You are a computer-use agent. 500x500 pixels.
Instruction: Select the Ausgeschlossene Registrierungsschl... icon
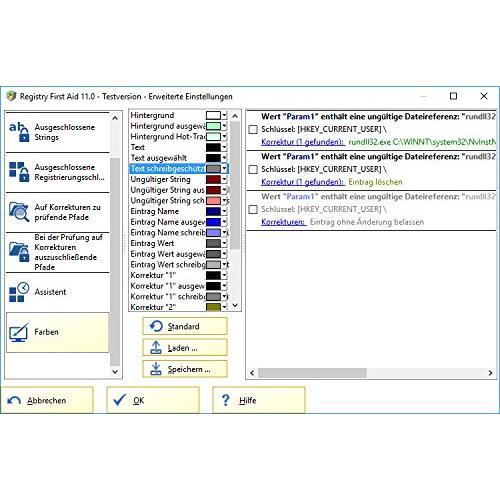coord(19,172)
